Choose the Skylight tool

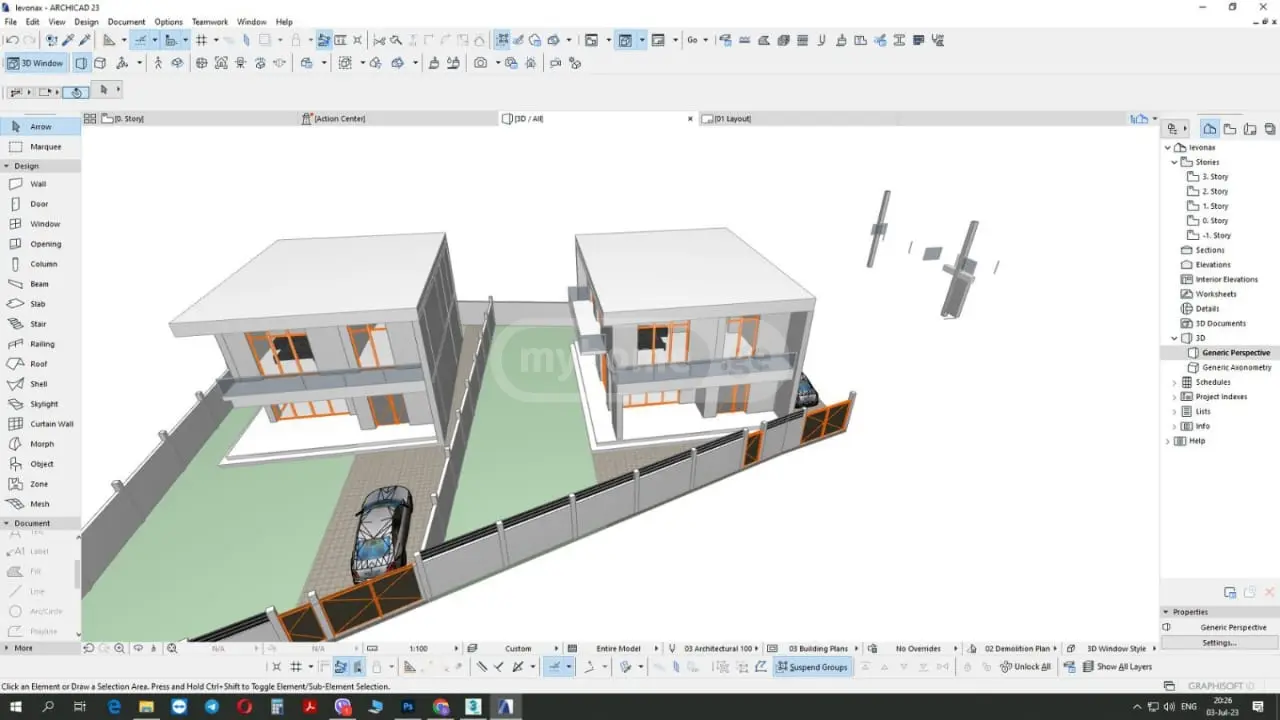click(40, 404)
